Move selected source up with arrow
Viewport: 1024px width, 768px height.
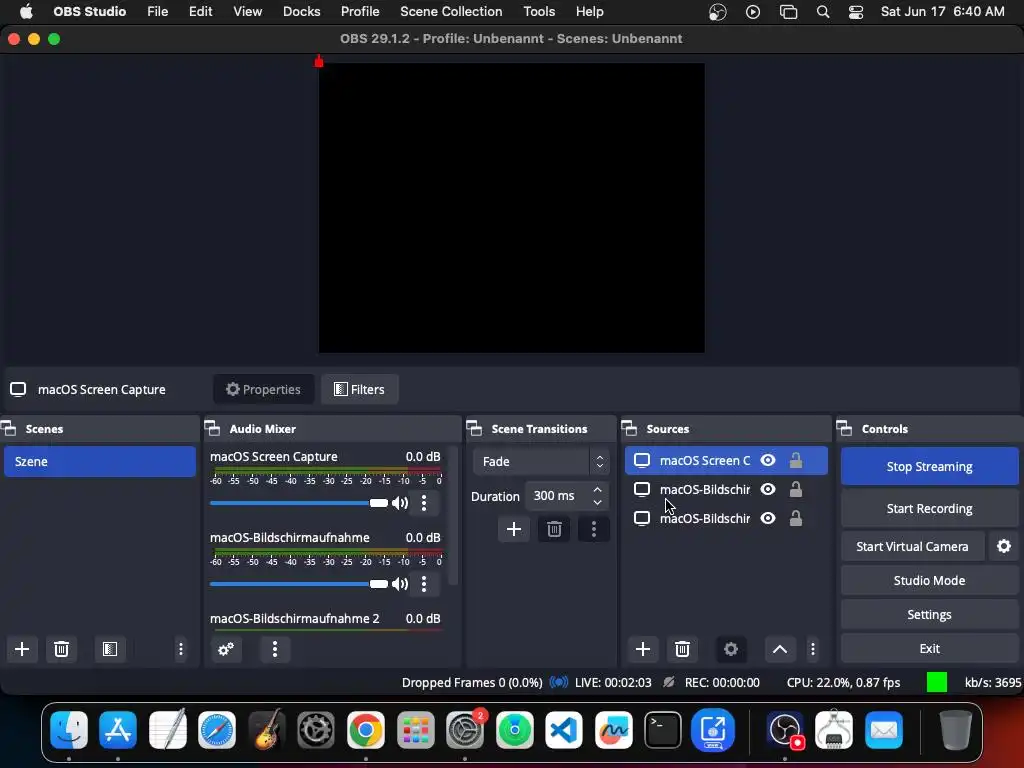pyautogui.click(x=780, y=649)
